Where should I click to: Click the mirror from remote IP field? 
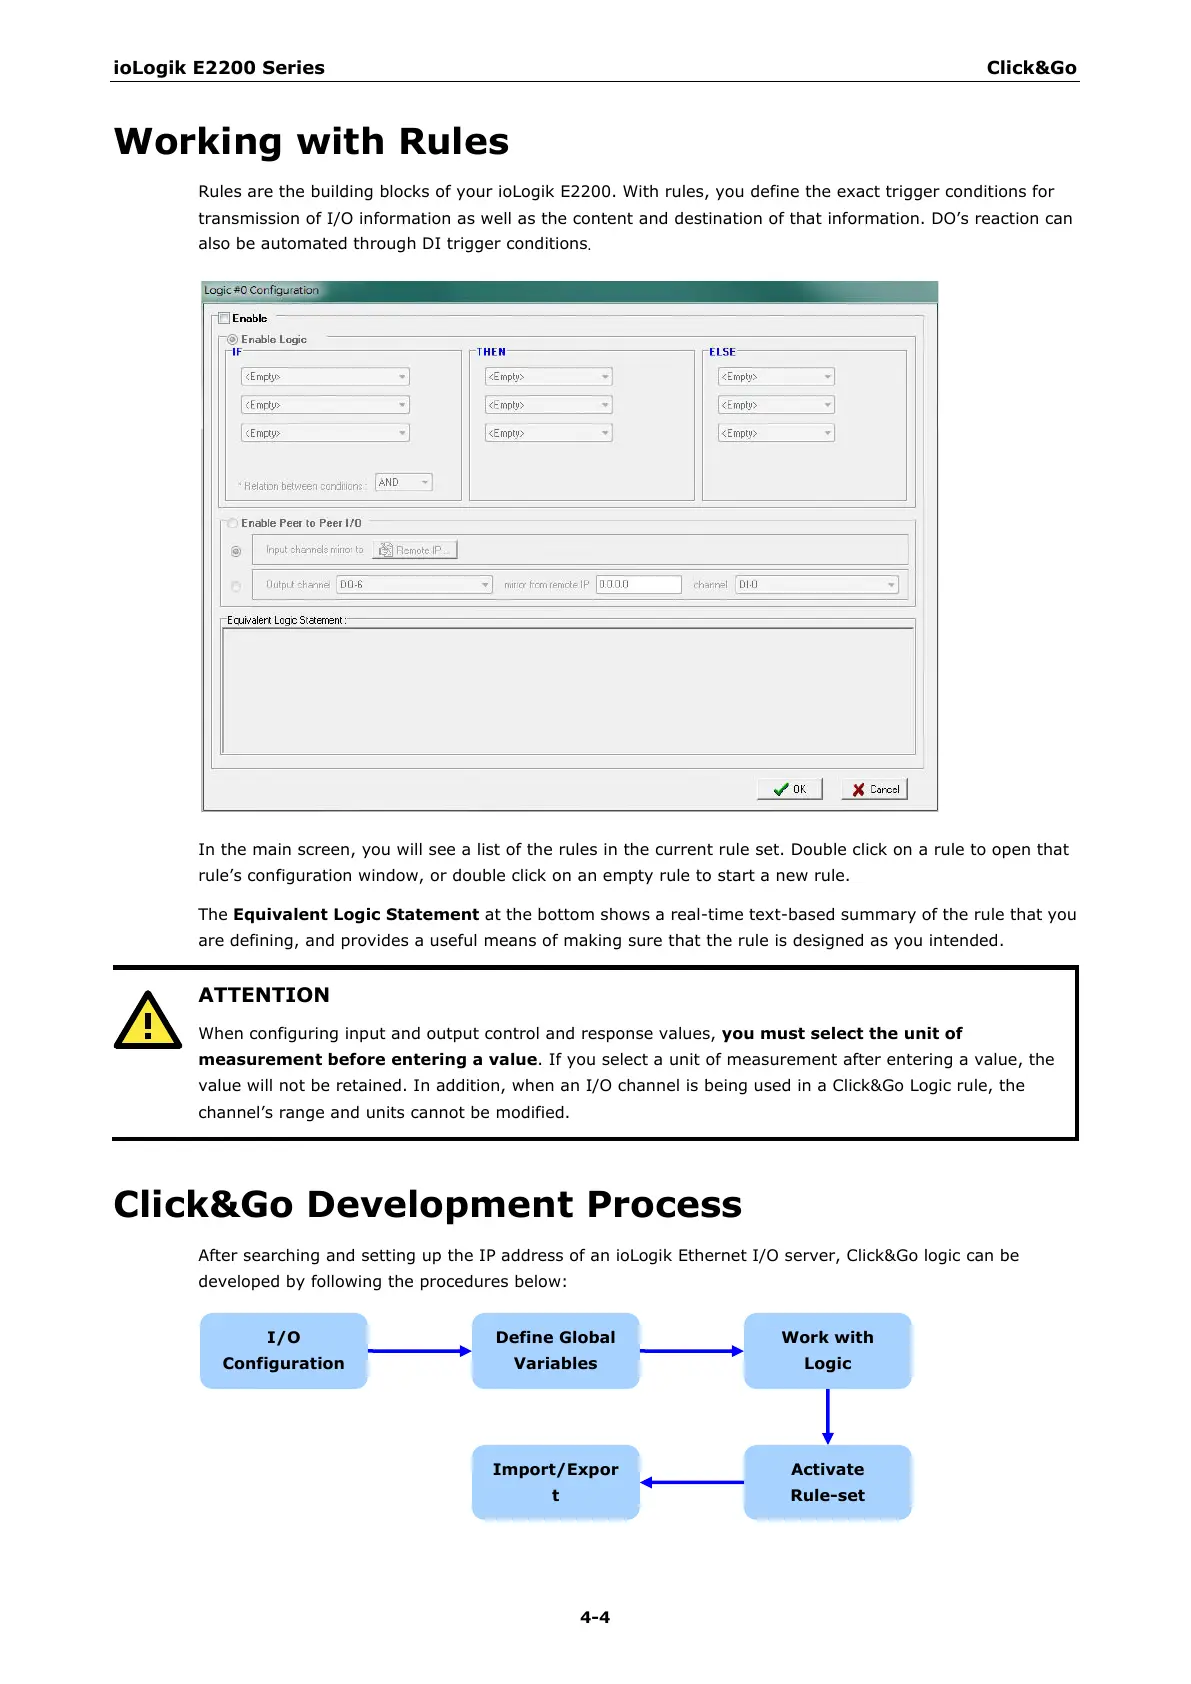[x=638, y=584]
